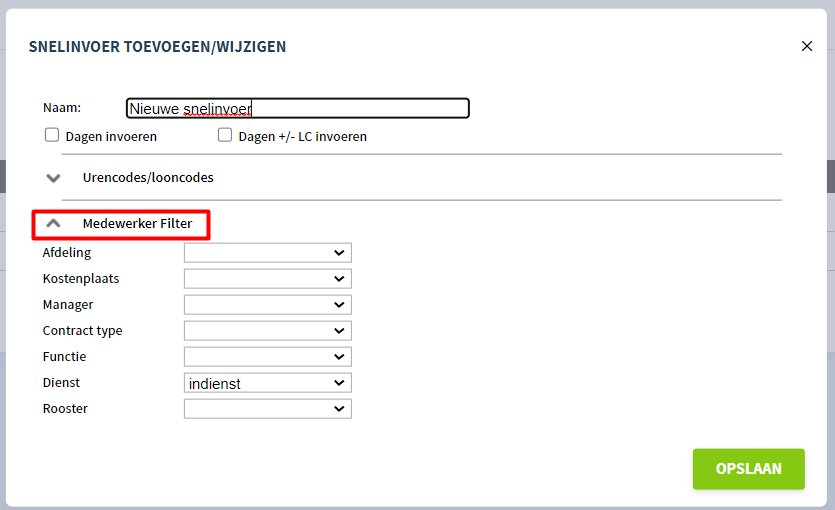
Task: Click the Urencodes/looncodes section title
Action: tap(148, 177)
